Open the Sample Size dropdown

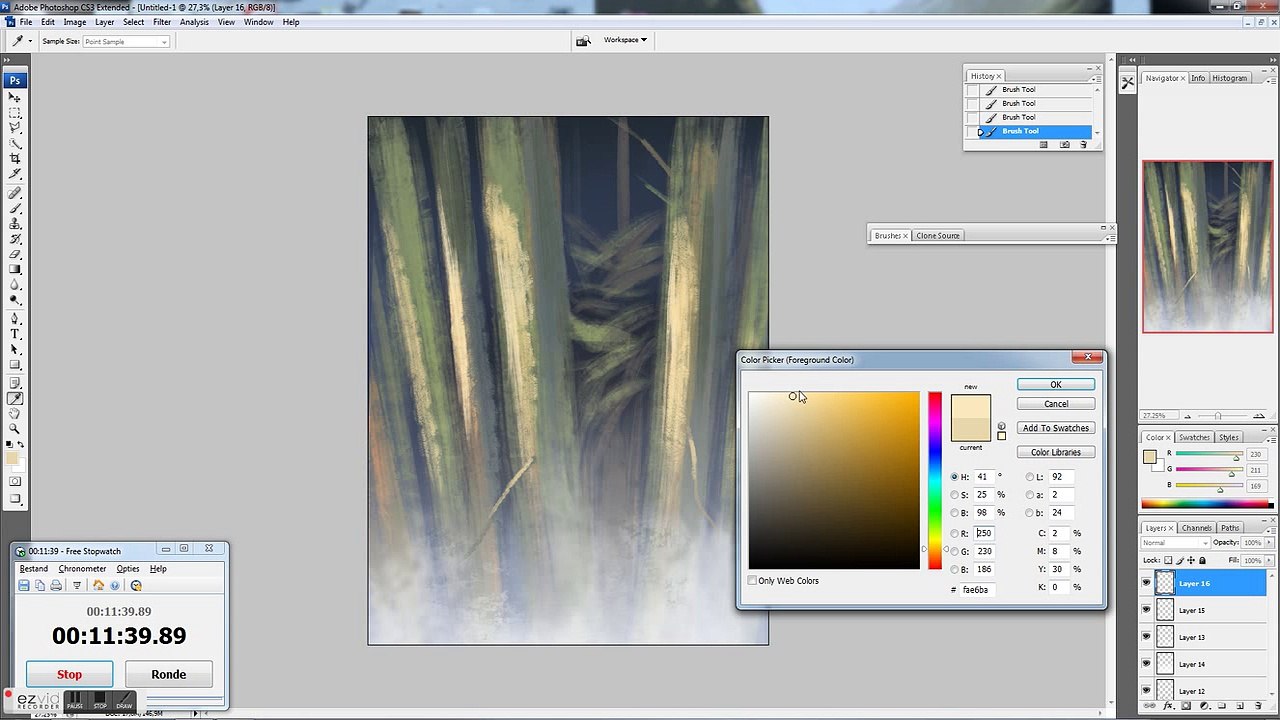[126, 42]
